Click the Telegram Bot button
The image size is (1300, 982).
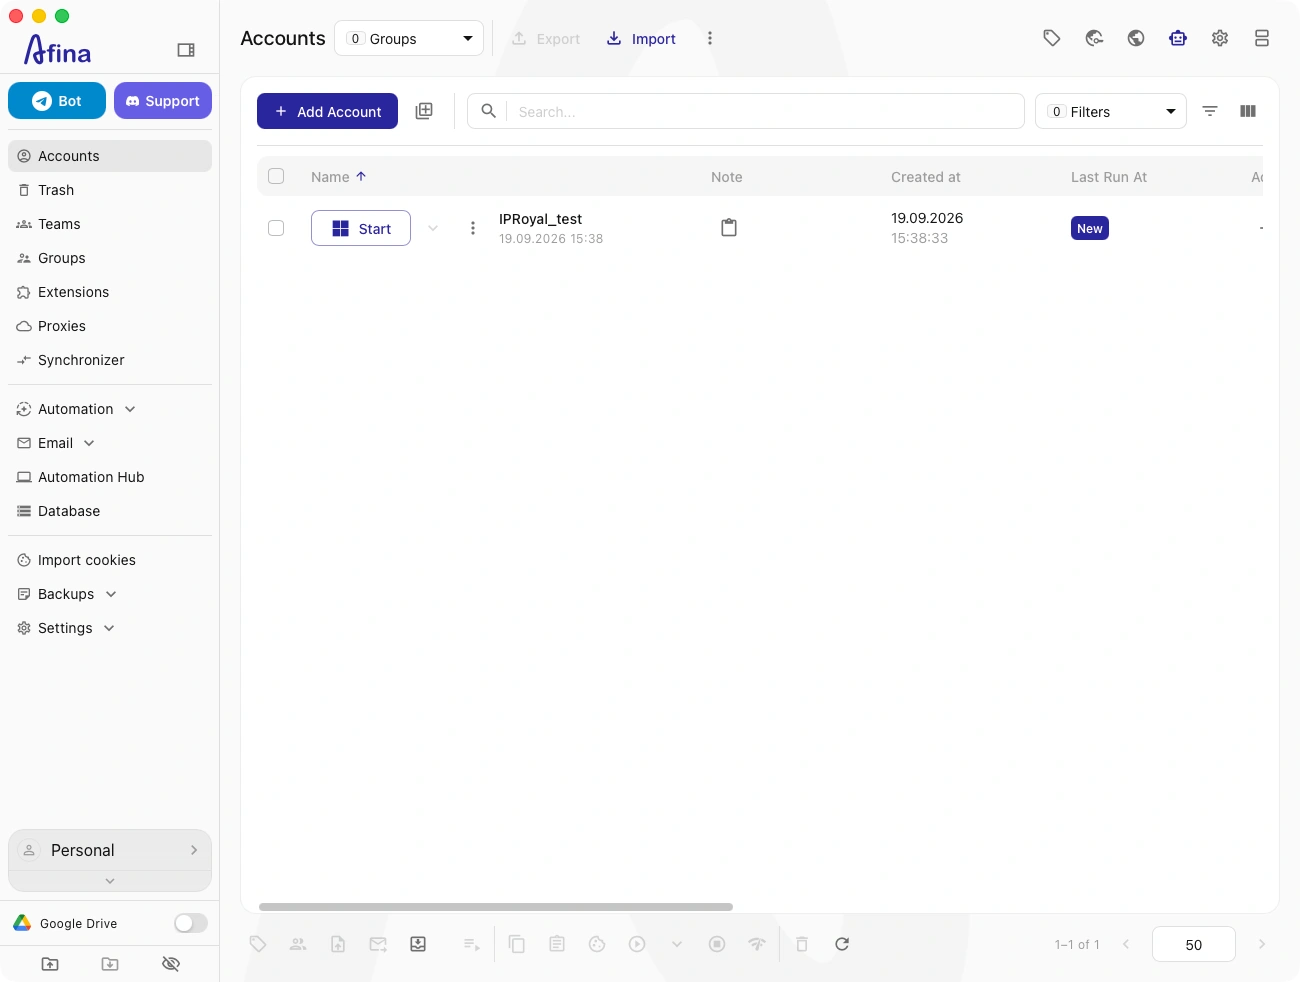coord(57,100)
